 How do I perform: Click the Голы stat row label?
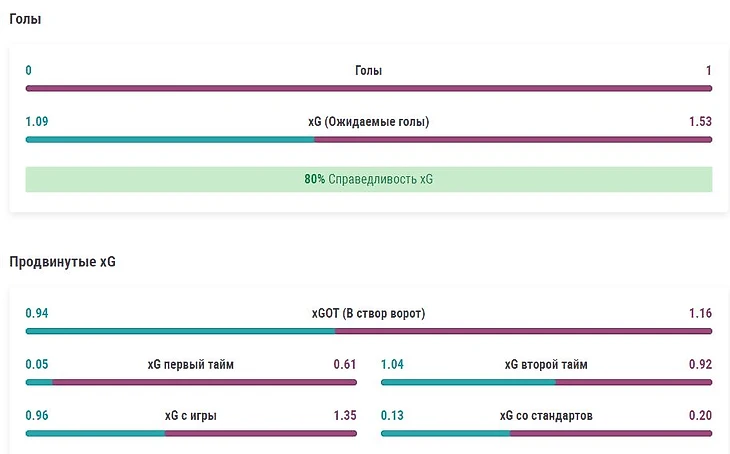(368, 71)
